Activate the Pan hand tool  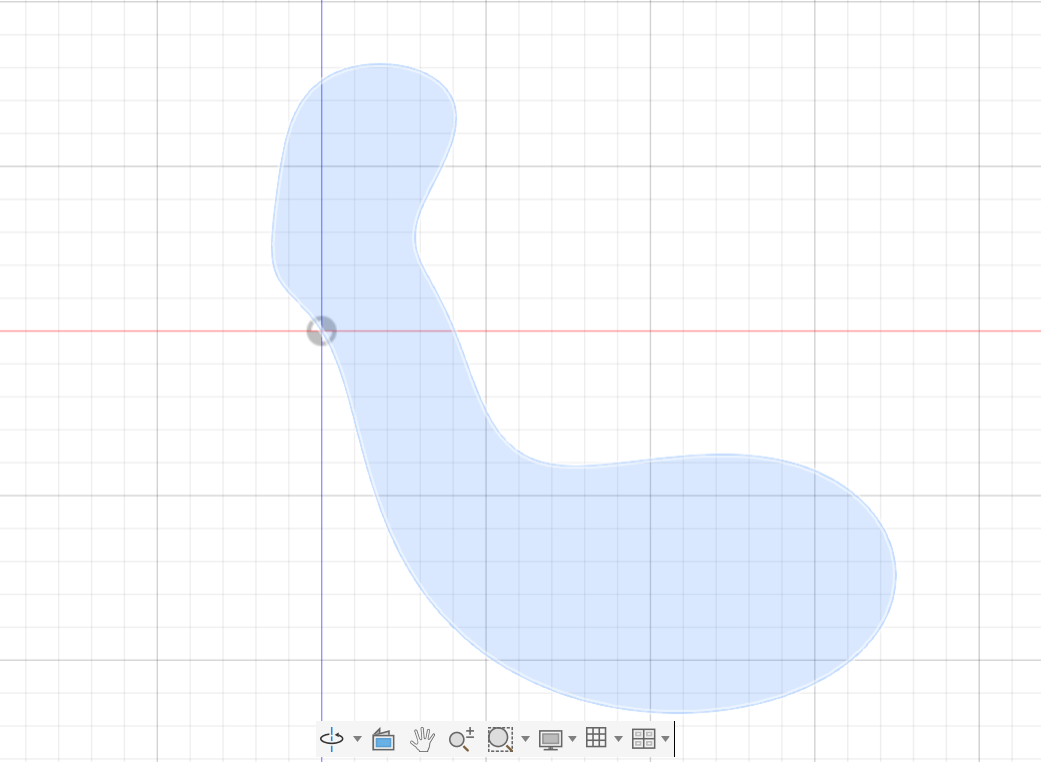(x=422, y=738)
